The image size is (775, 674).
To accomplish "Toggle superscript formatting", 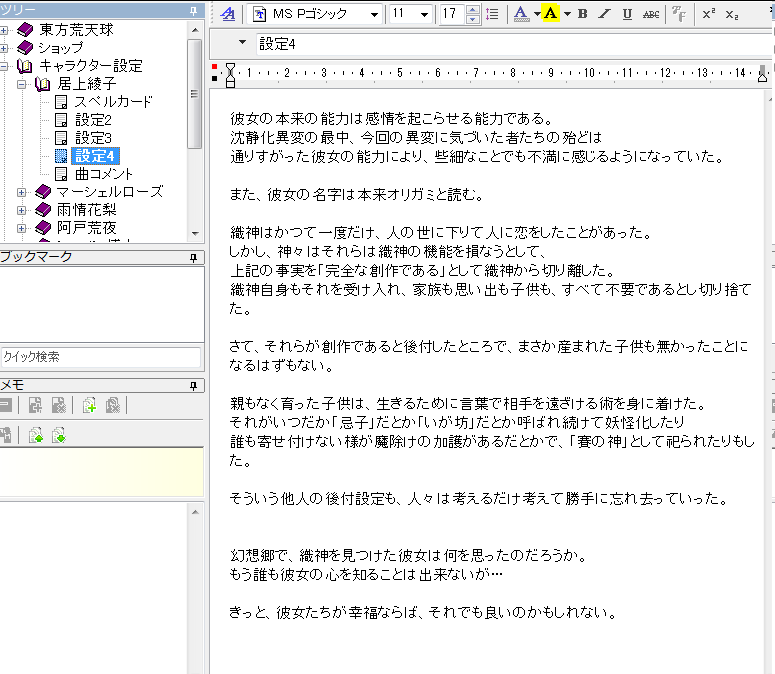I will pyautogui.click(x=709, y=14).
